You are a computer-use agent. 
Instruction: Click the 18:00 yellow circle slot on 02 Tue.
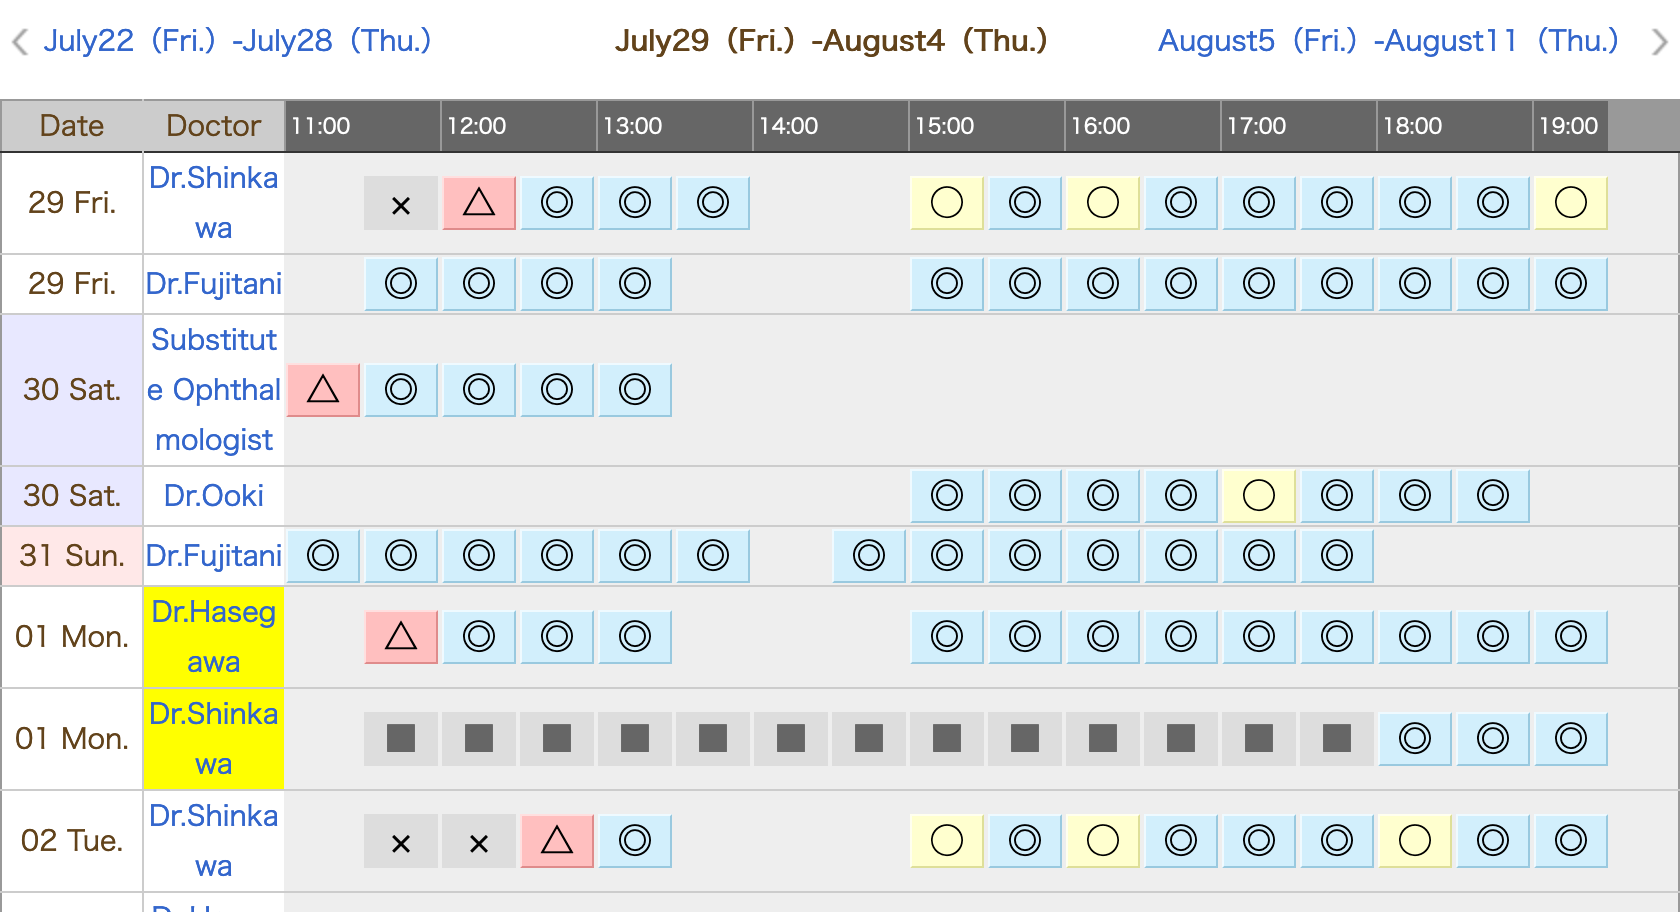pyautogui.click(x=1414, y=841)
